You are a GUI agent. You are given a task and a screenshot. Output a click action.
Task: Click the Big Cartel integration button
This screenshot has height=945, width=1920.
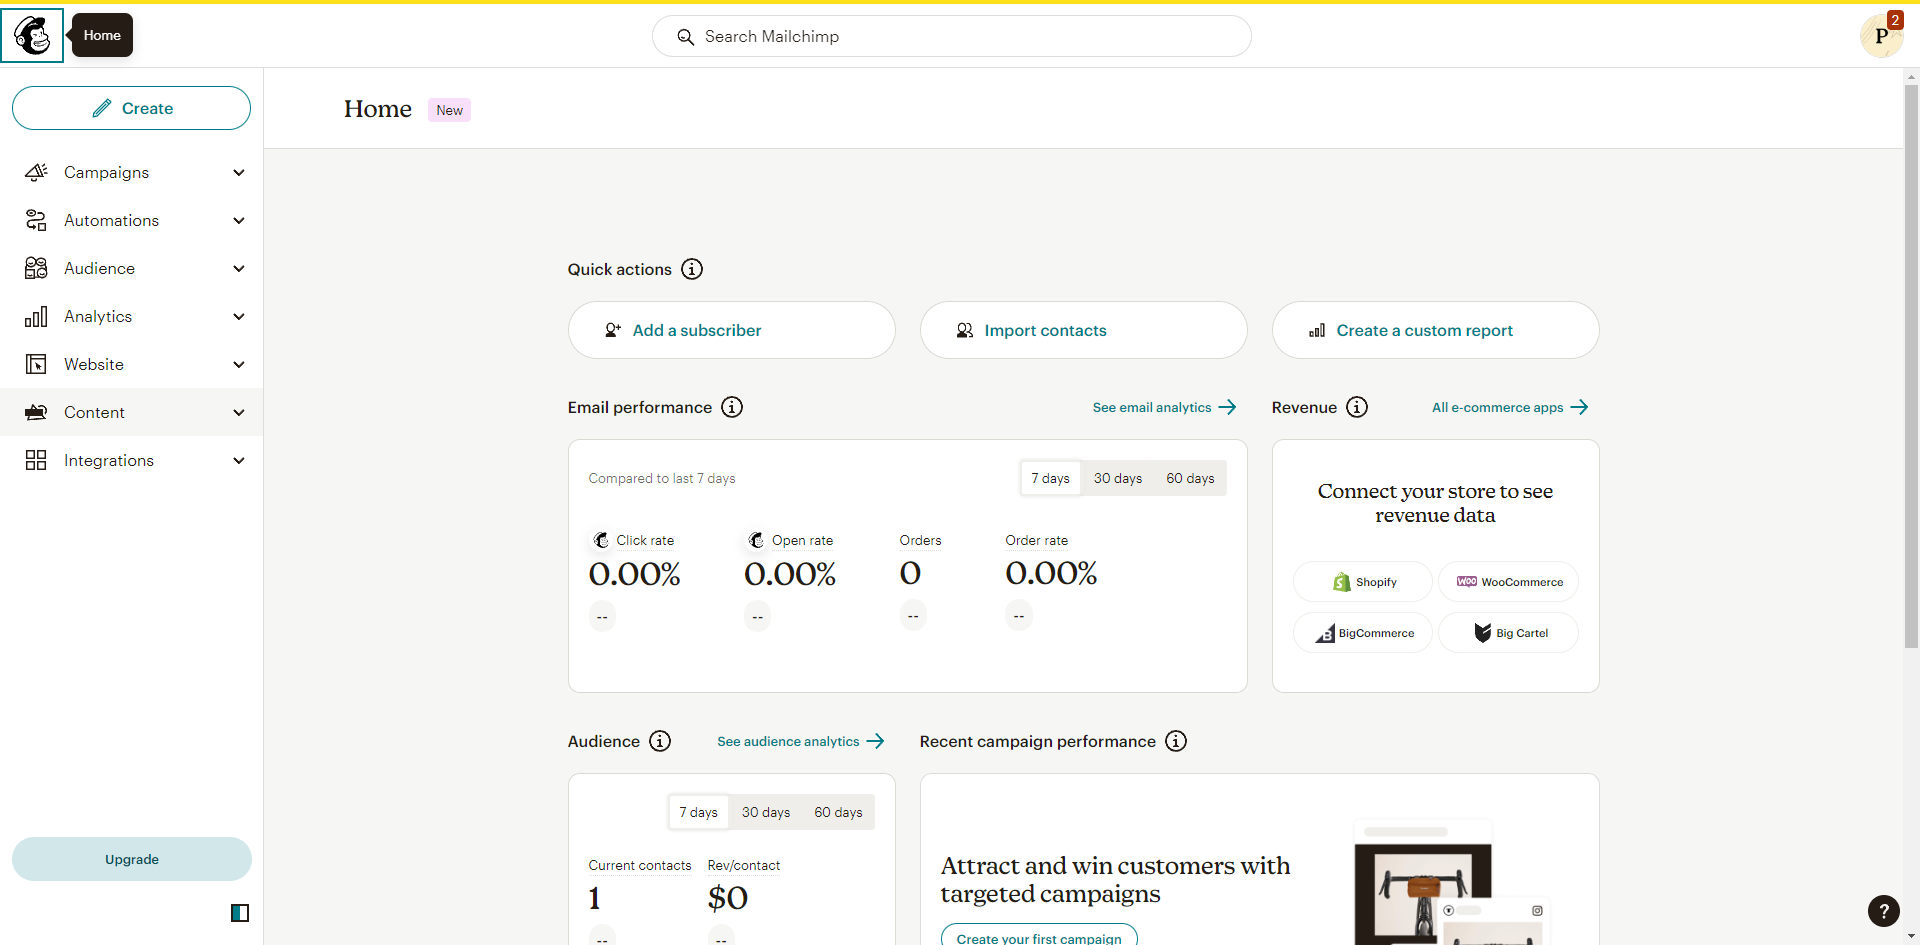coord(1508,633)
